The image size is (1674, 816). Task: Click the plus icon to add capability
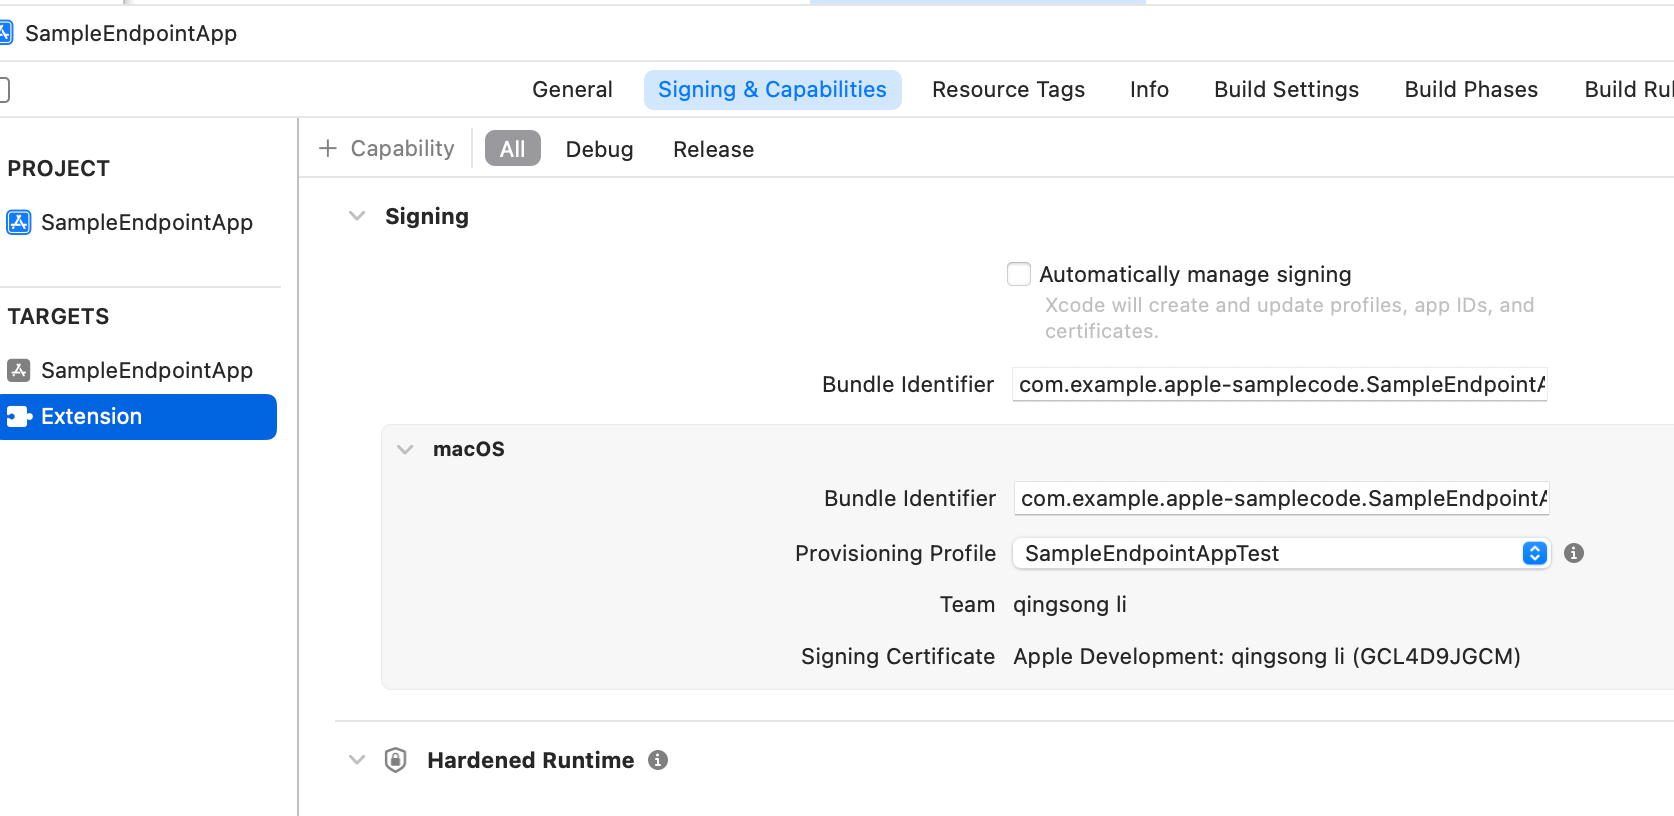327,149
